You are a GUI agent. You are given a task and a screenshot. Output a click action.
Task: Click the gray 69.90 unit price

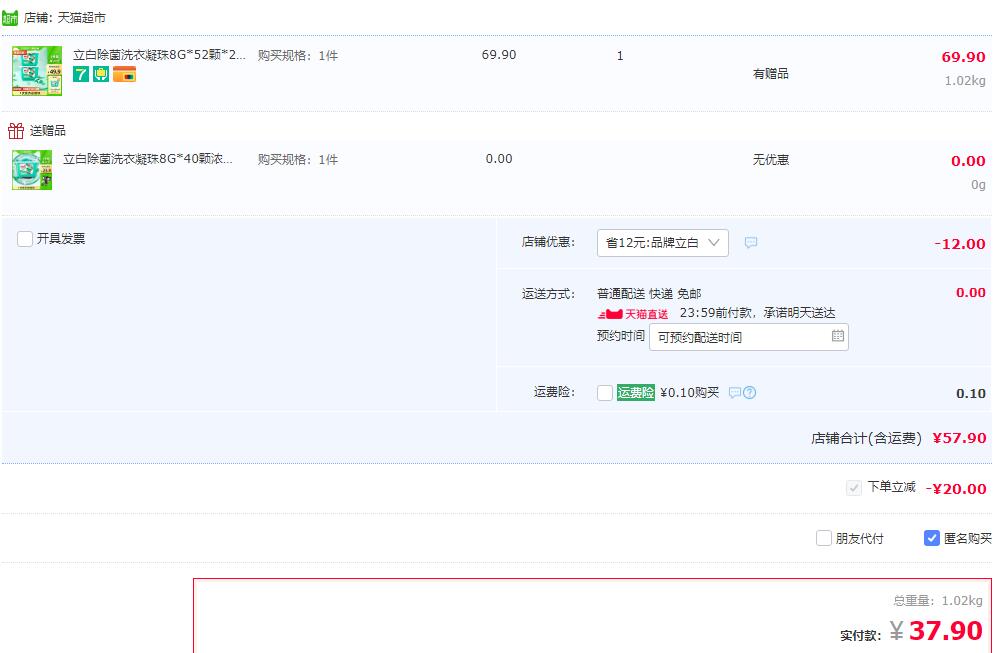(499, 55)
